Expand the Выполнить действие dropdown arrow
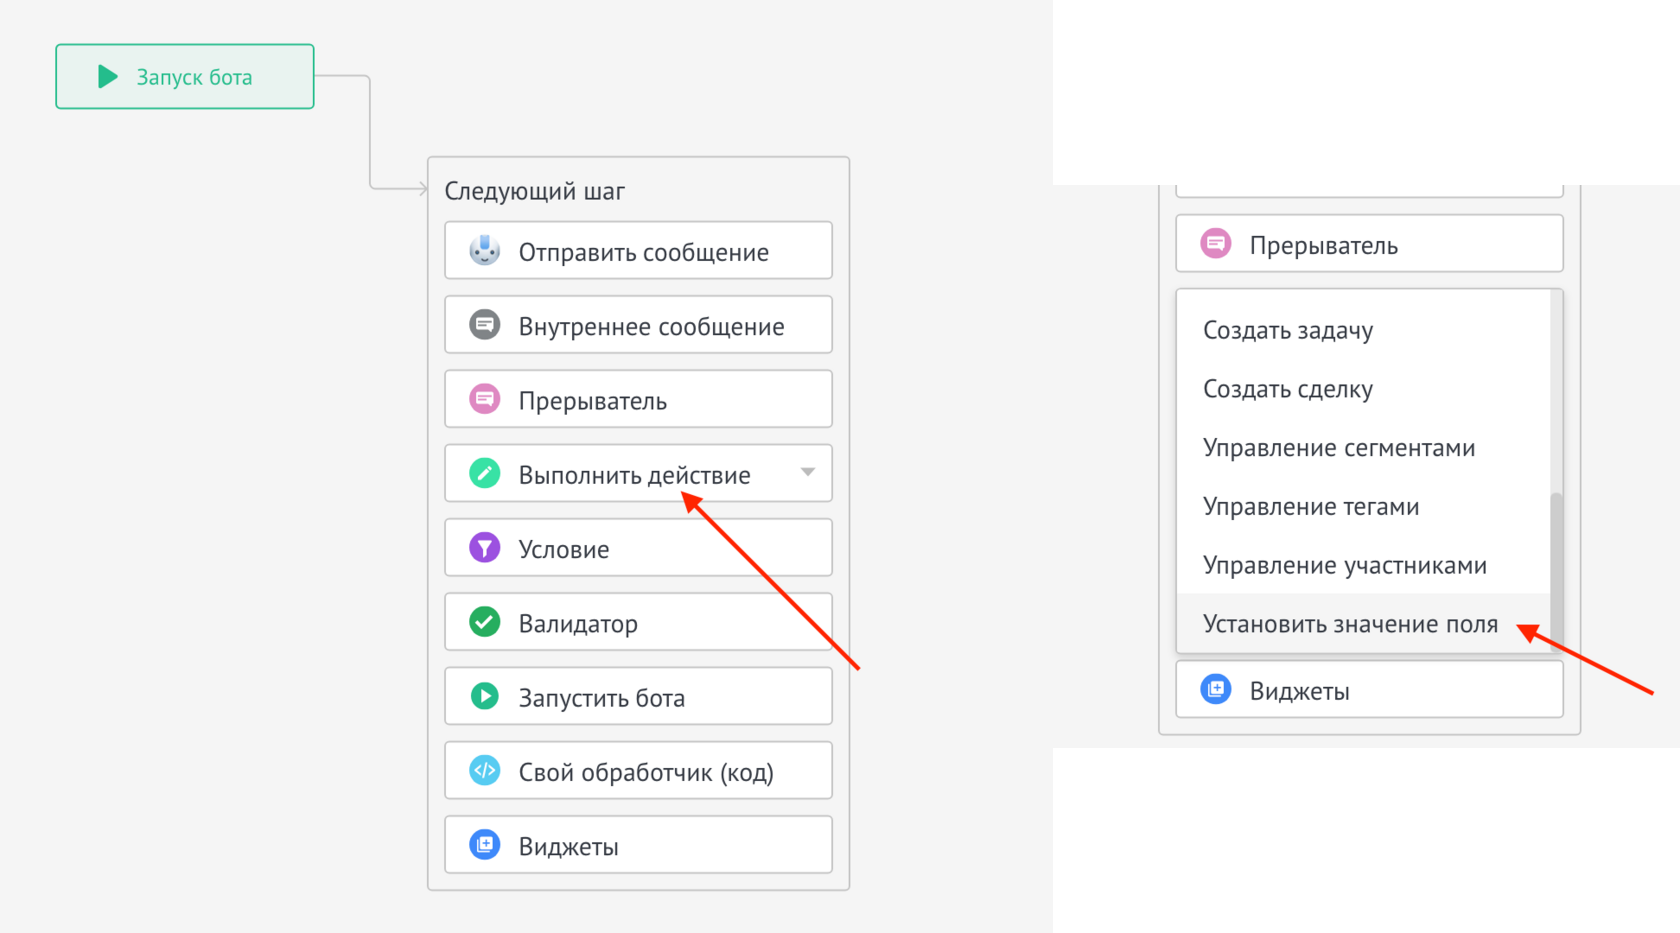 (x=808, y=472)
